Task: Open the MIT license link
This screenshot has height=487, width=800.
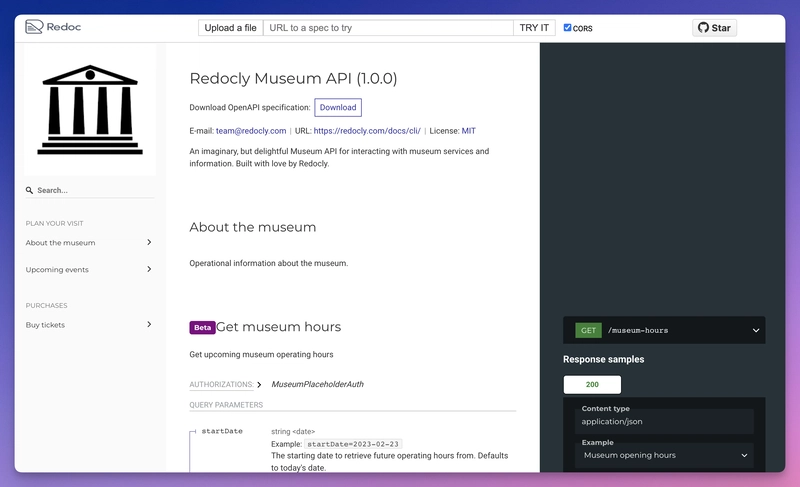Action: click(x=468, y=131)
